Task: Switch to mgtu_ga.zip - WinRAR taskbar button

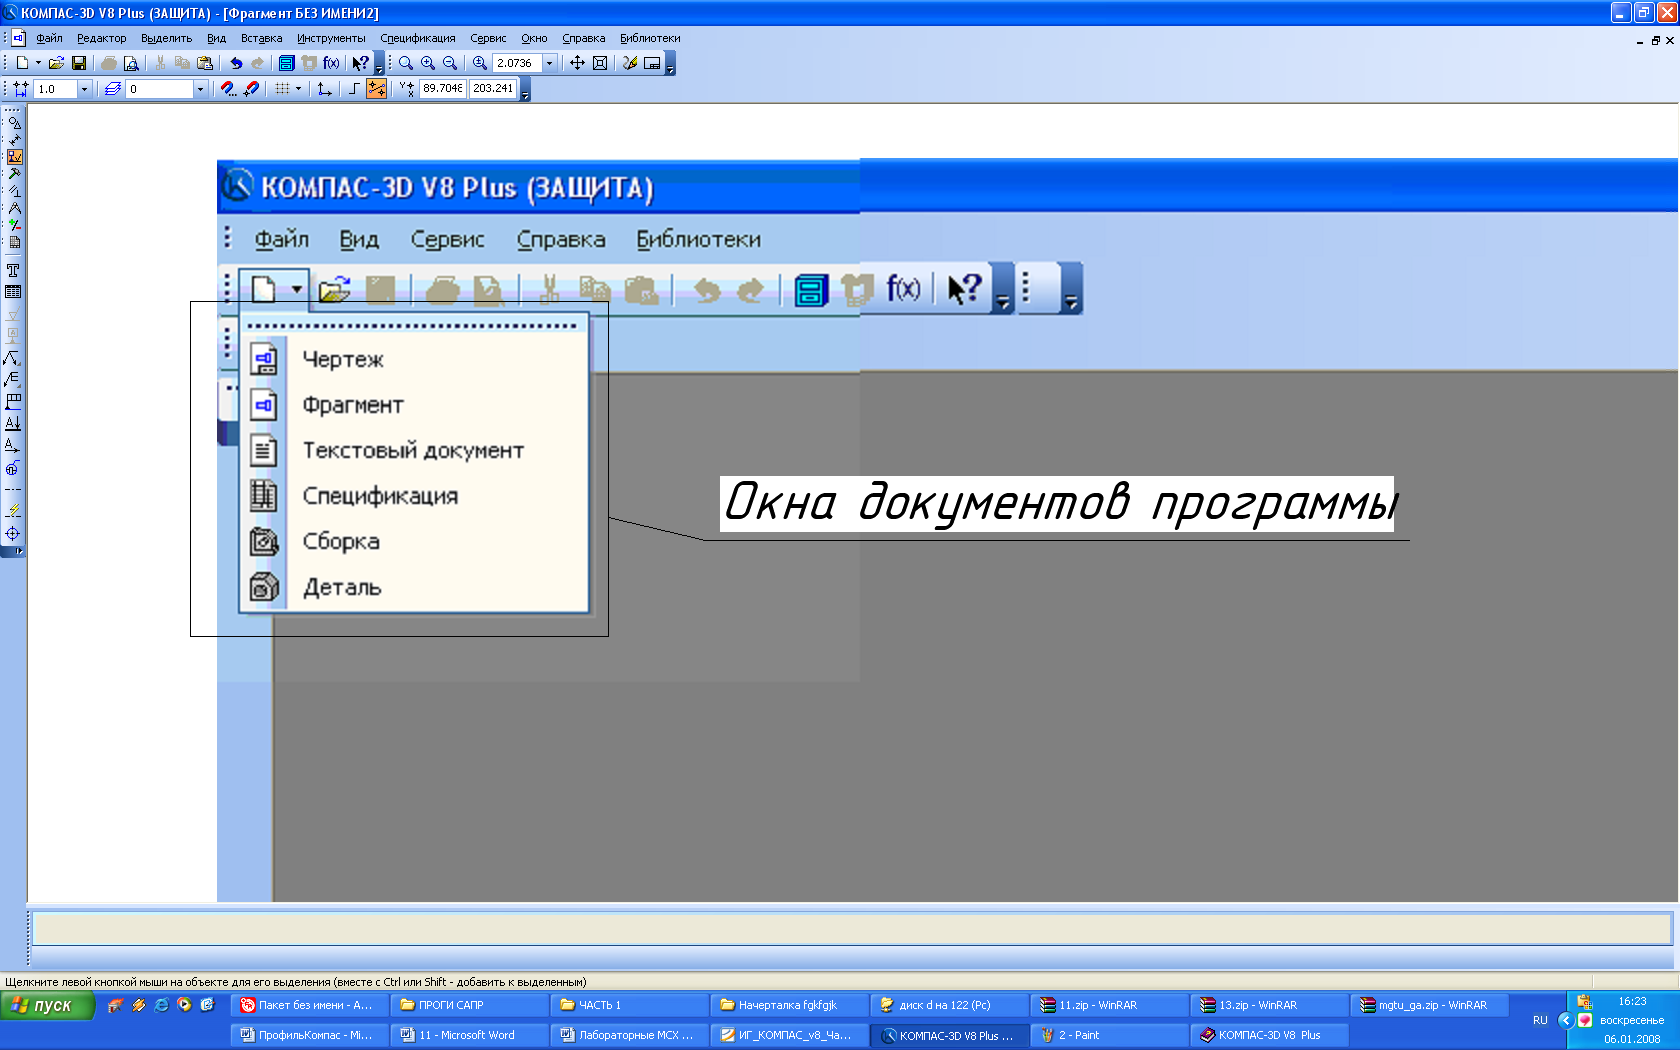Action: [1428, 1005]
